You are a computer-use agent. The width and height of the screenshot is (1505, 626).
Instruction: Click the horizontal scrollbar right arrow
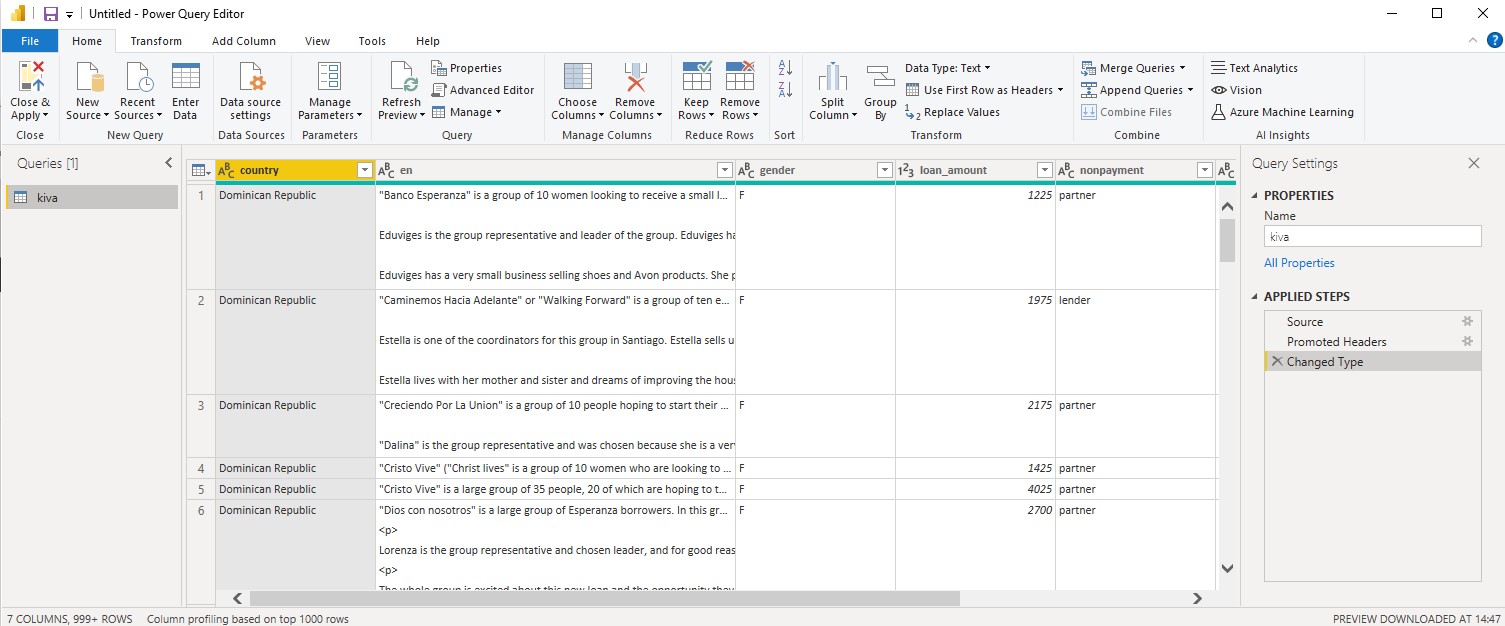pyautogui.click(x=1197, y=598)
